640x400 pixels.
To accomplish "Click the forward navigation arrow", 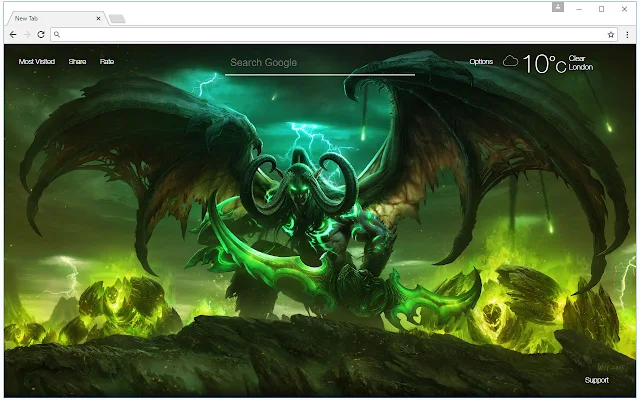I will point(27,35).
